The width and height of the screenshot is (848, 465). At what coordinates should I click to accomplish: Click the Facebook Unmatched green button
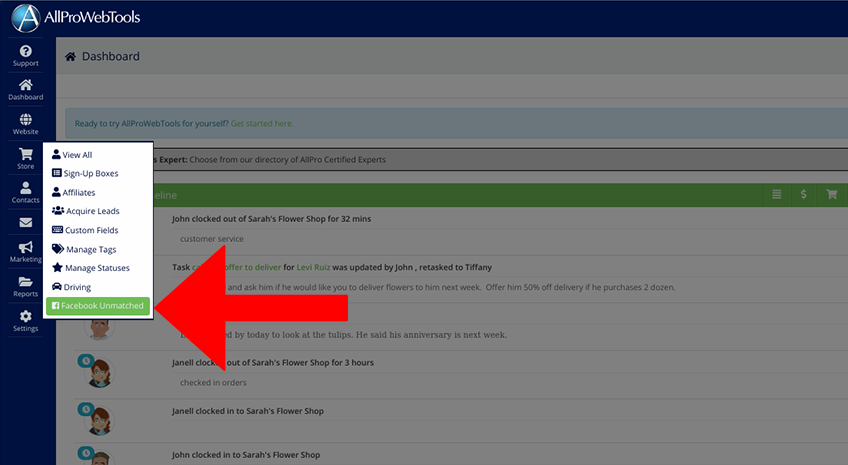pos(98,305)
